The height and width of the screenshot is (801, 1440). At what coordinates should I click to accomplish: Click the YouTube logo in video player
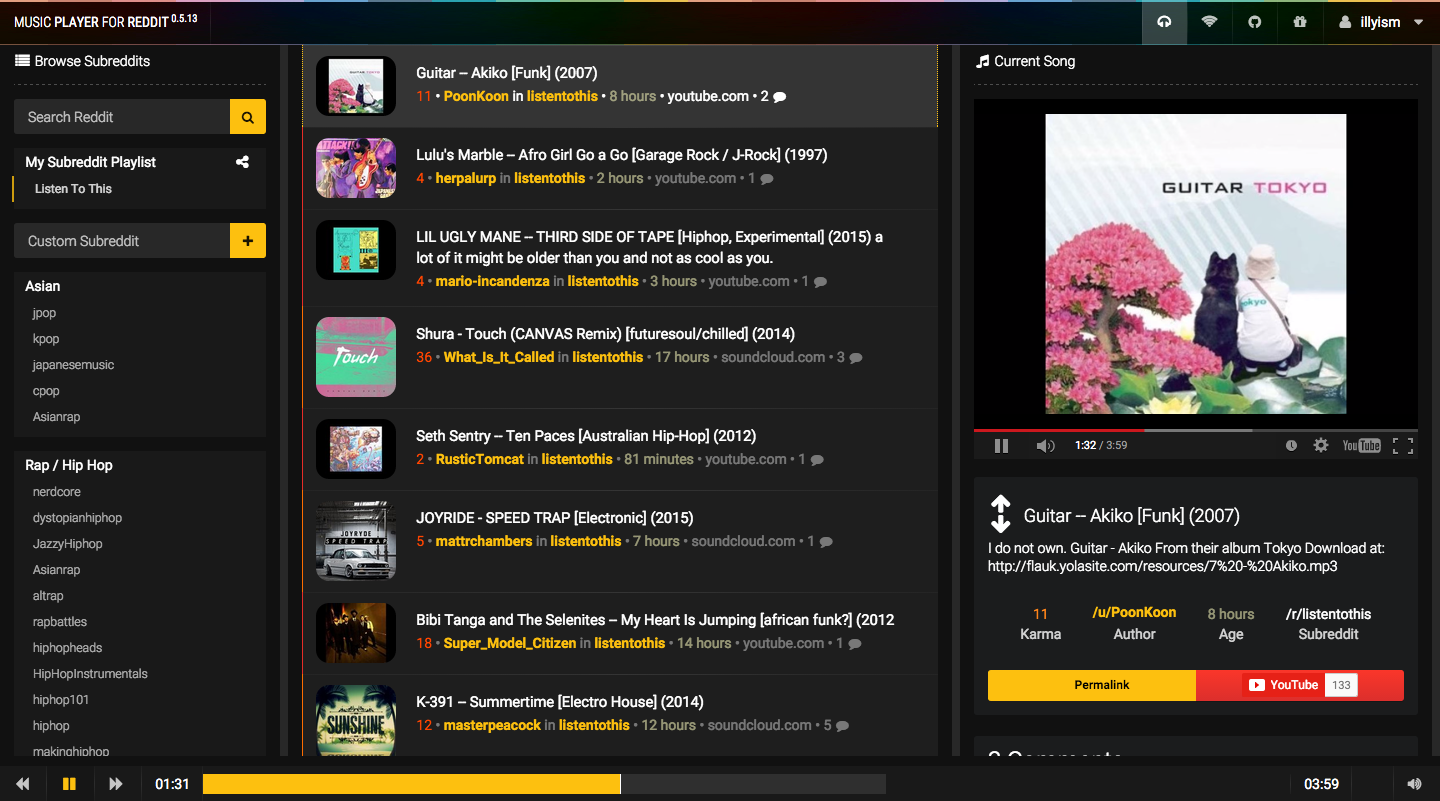pyautogui.click(x=1361, y=445)
